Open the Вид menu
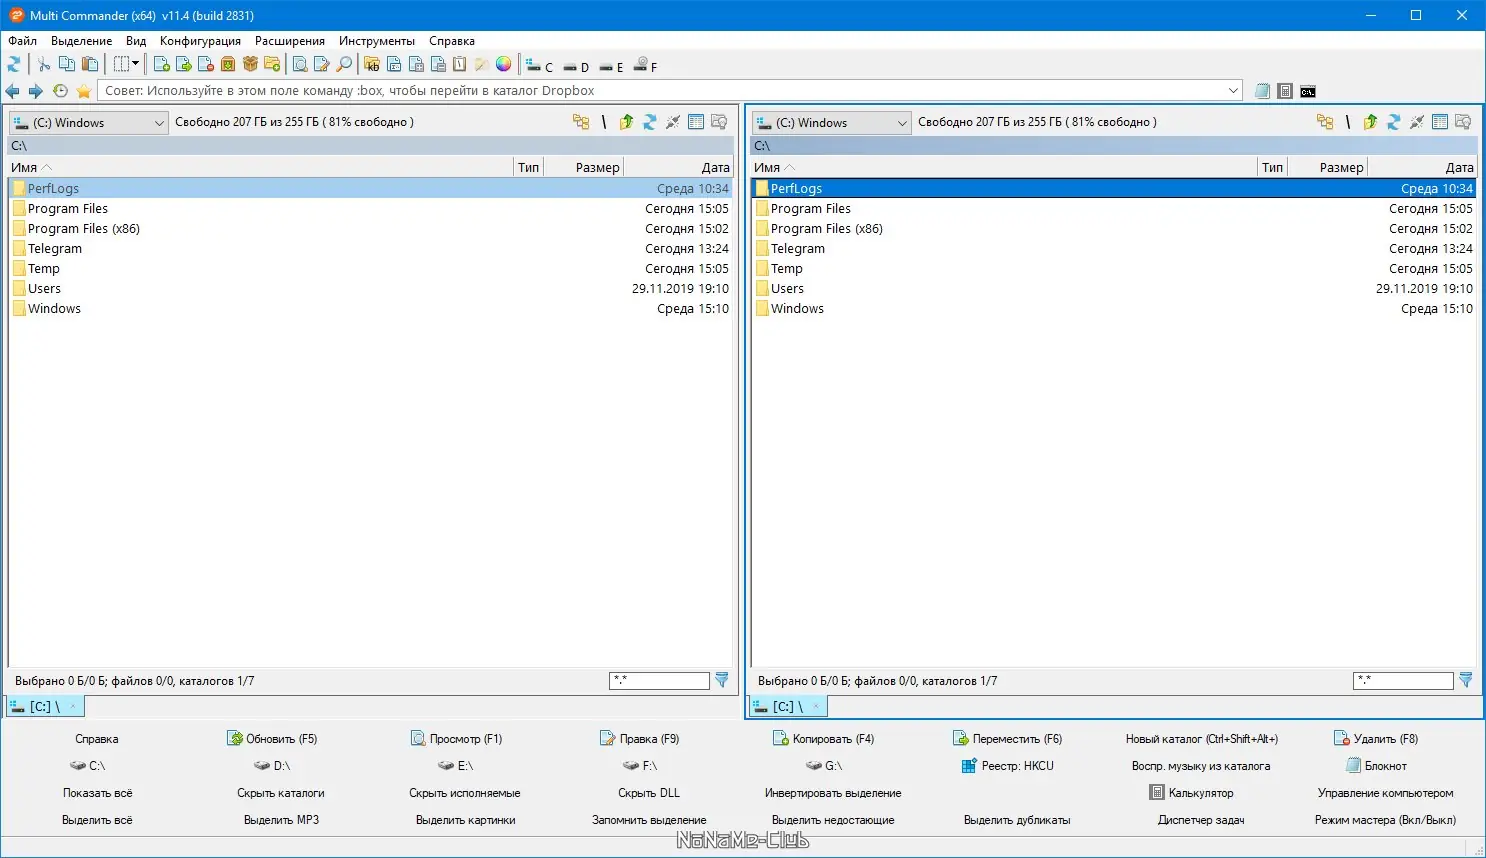Screen dimensions: 1486x858 (136, 41)
